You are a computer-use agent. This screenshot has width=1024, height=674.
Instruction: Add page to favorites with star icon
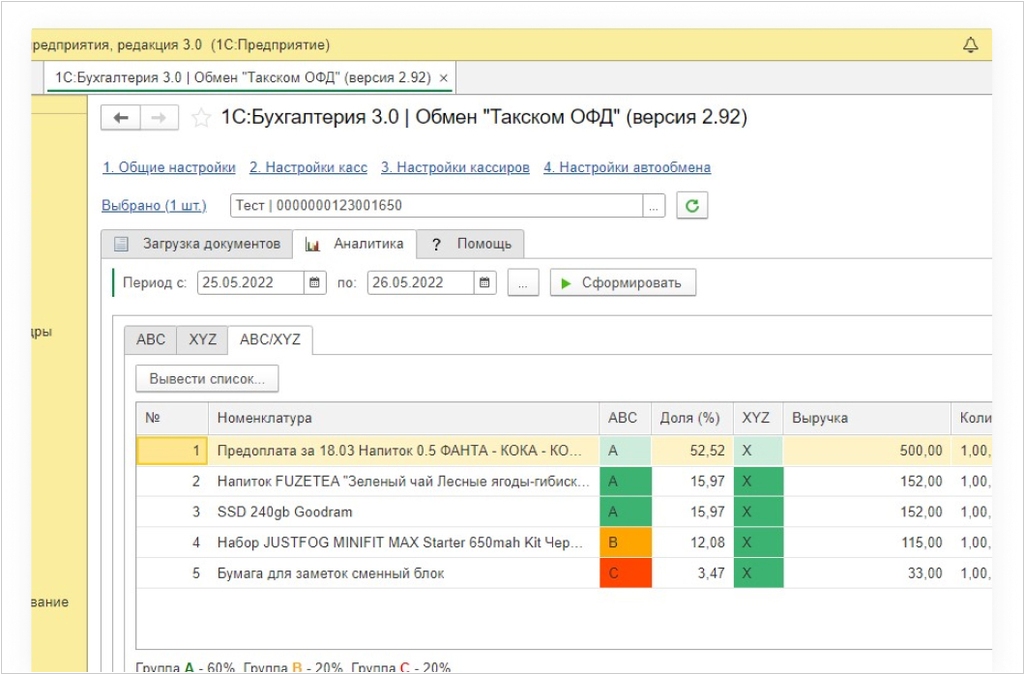(201, 118)
